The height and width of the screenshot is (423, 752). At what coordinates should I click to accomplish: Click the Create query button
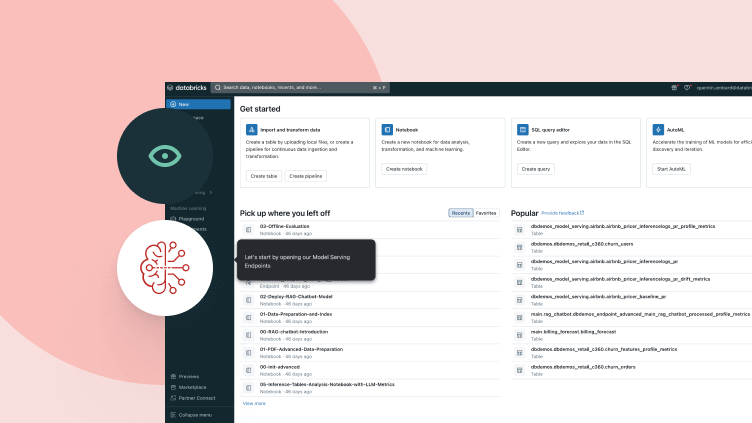pos(536,169)
